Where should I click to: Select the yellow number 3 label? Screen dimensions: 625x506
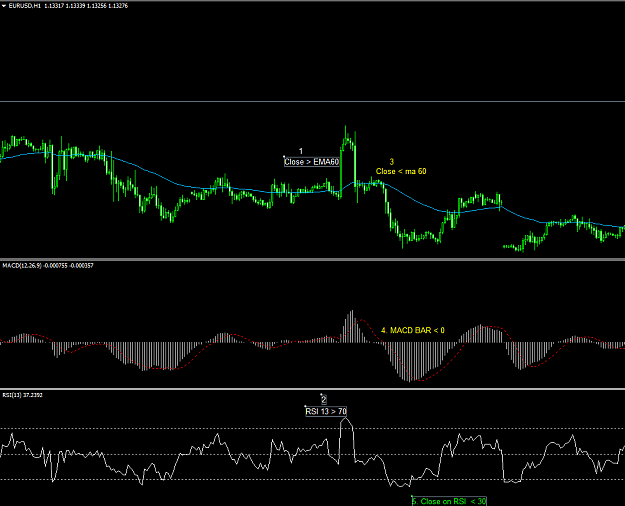(391, 161)
